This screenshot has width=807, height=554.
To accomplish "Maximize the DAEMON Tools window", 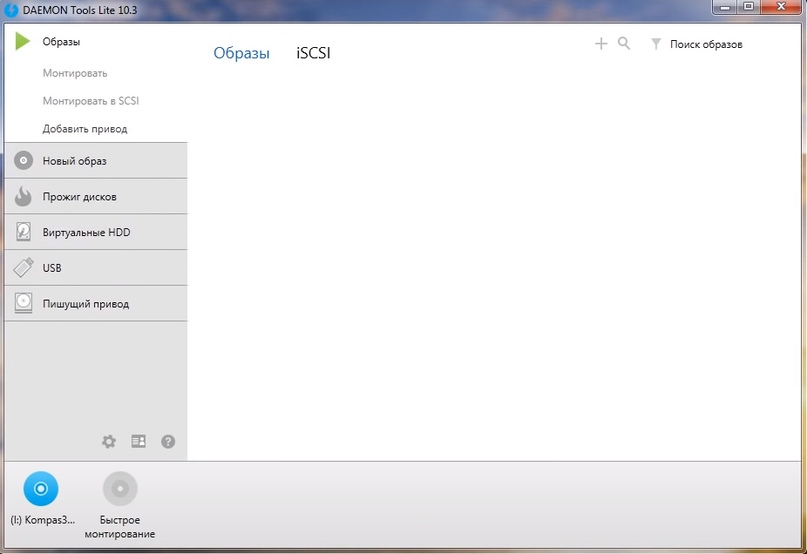I will pos(749,7).
